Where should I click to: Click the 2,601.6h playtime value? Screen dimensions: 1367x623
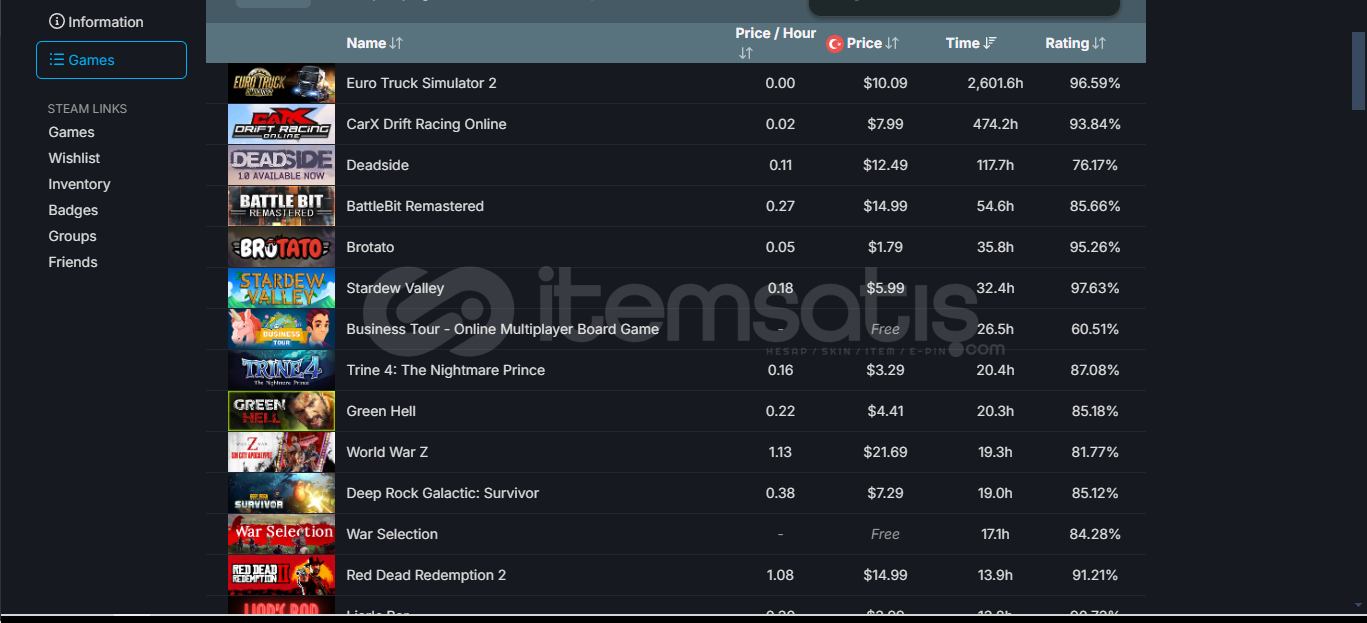point(995,83)
